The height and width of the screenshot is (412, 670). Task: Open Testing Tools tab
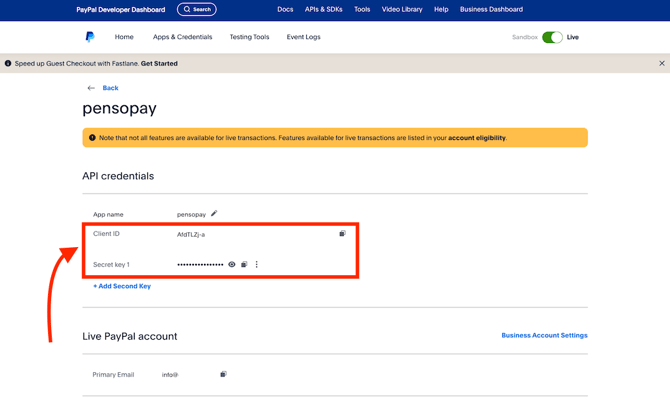tap(250, 37)
